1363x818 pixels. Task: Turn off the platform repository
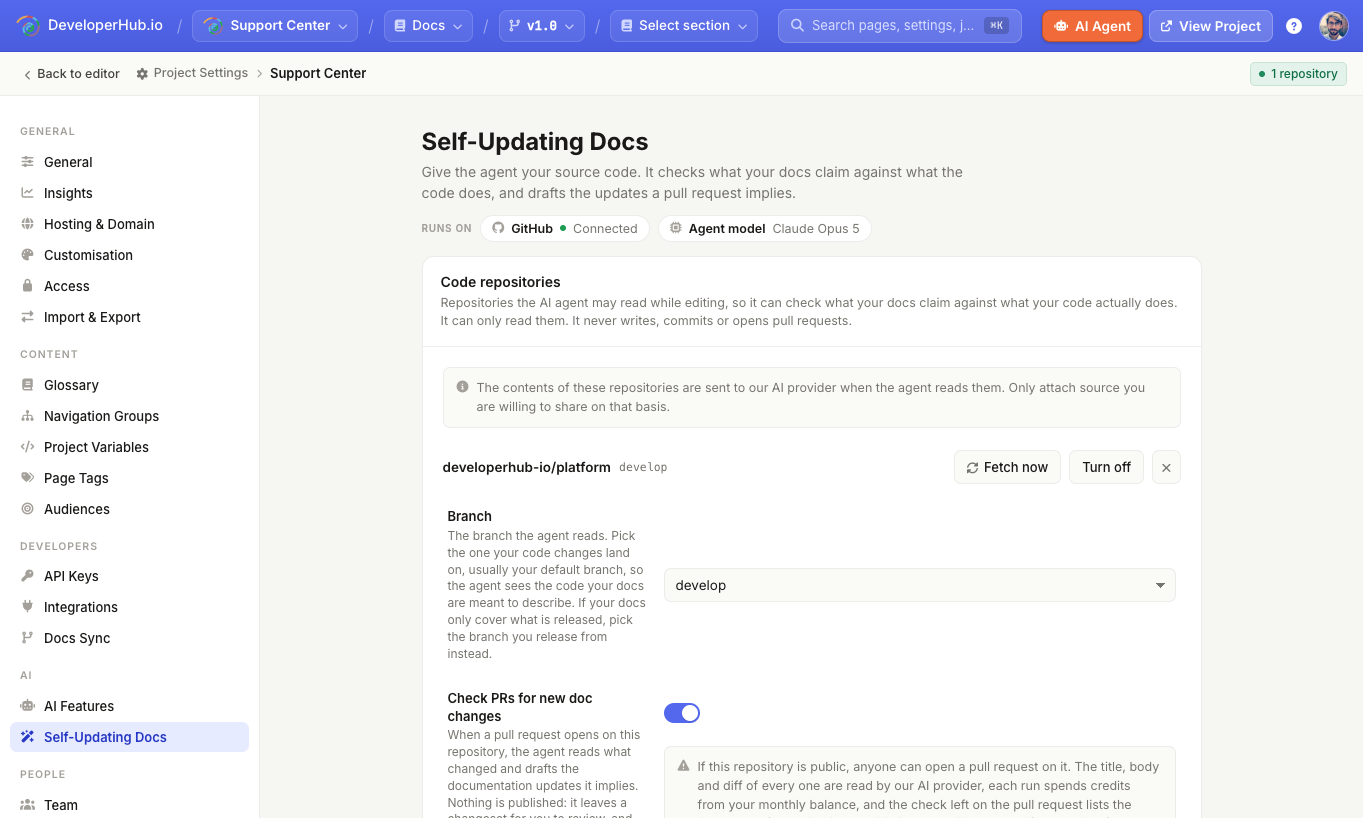click(1106, 467)
